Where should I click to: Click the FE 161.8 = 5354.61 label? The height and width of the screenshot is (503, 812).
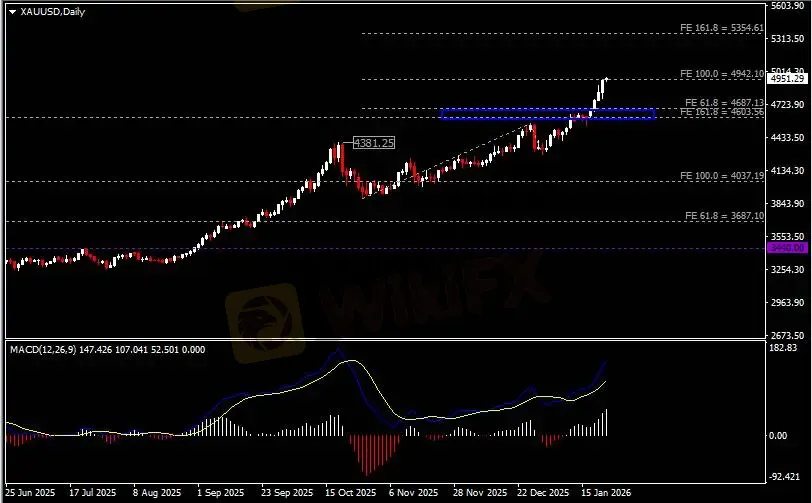click(x=721, y=28)
